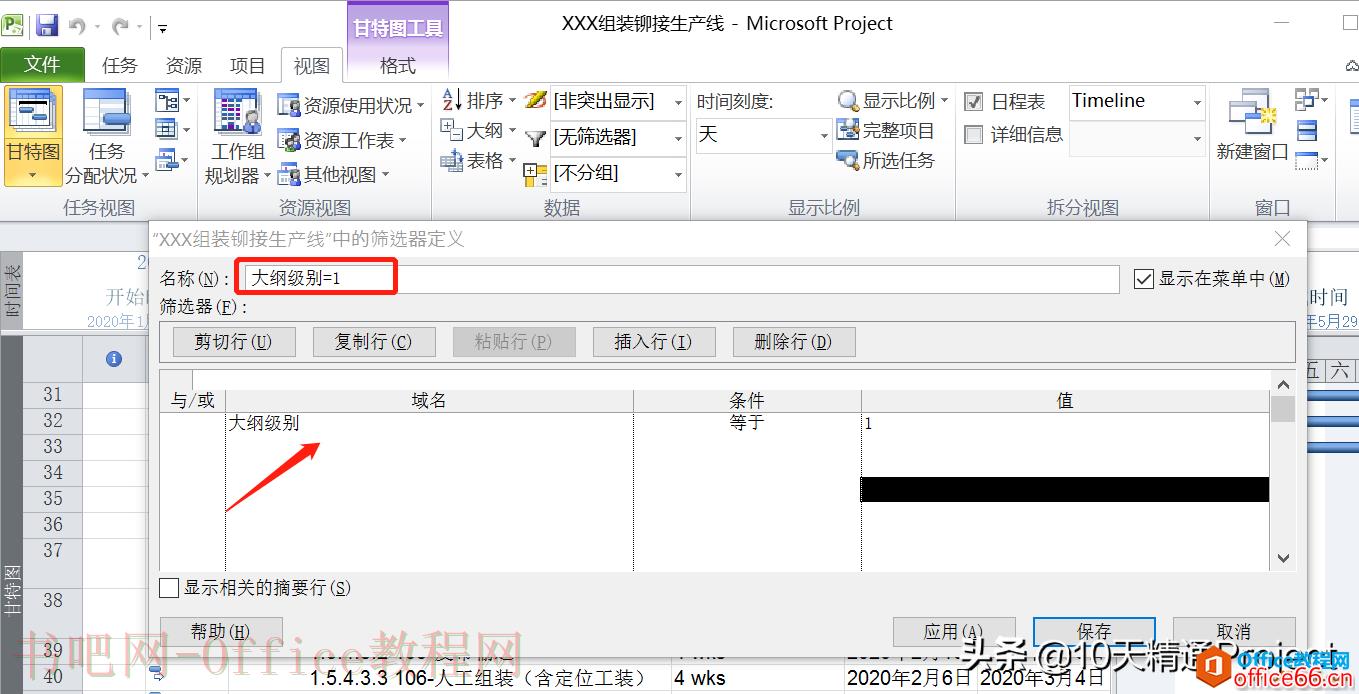The image size is (1359, 694).
Task: Click the Calendar small view icon
Action: [x=167, y=129]
